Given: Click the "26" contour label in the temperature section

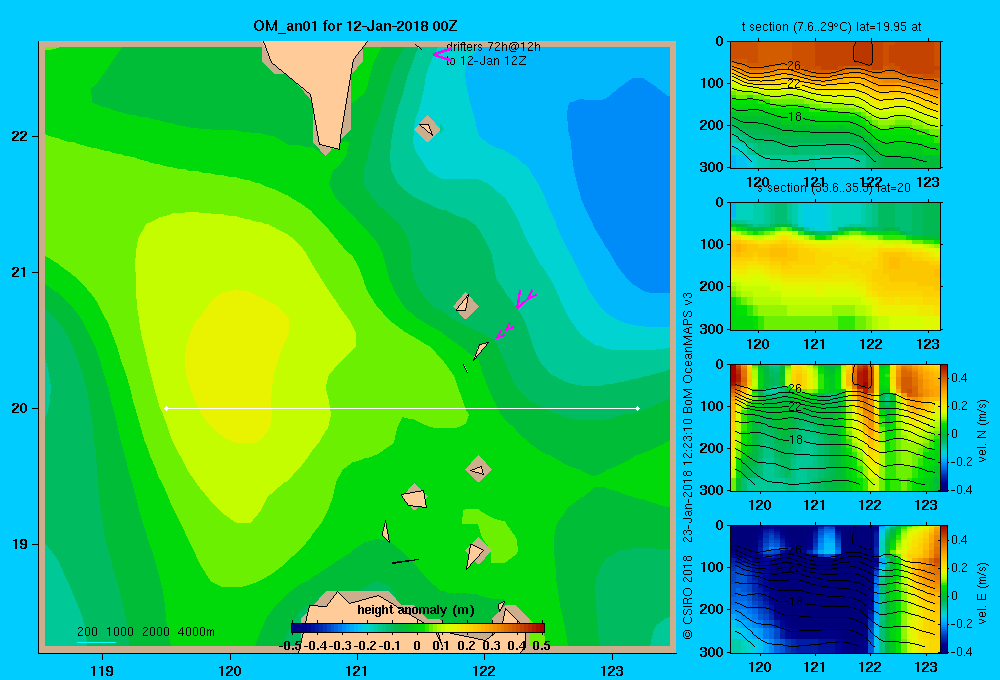Looking at the screenshot, I should [793, 65].
